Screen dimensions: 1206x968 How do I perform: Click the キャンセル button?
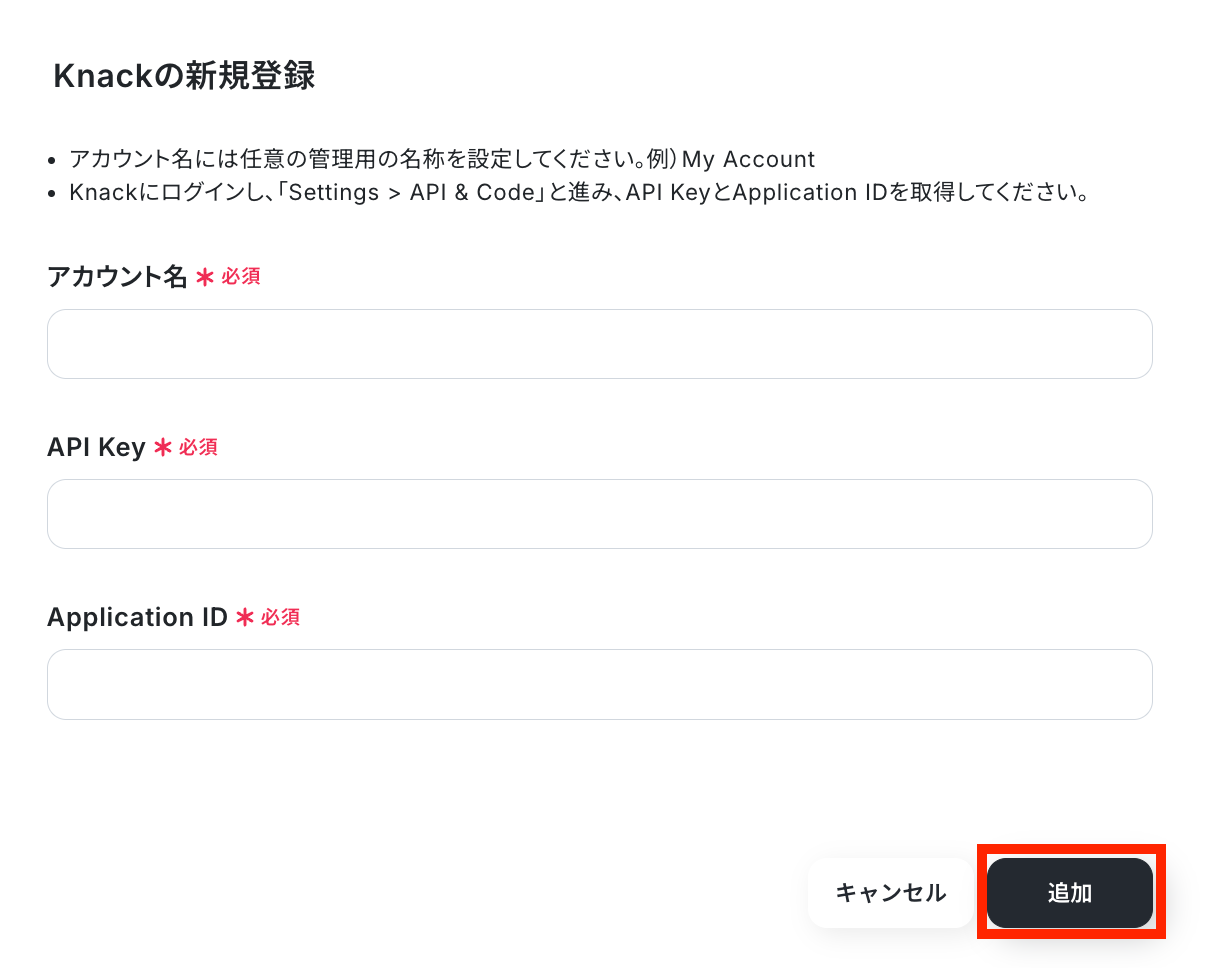pos(890,893)
